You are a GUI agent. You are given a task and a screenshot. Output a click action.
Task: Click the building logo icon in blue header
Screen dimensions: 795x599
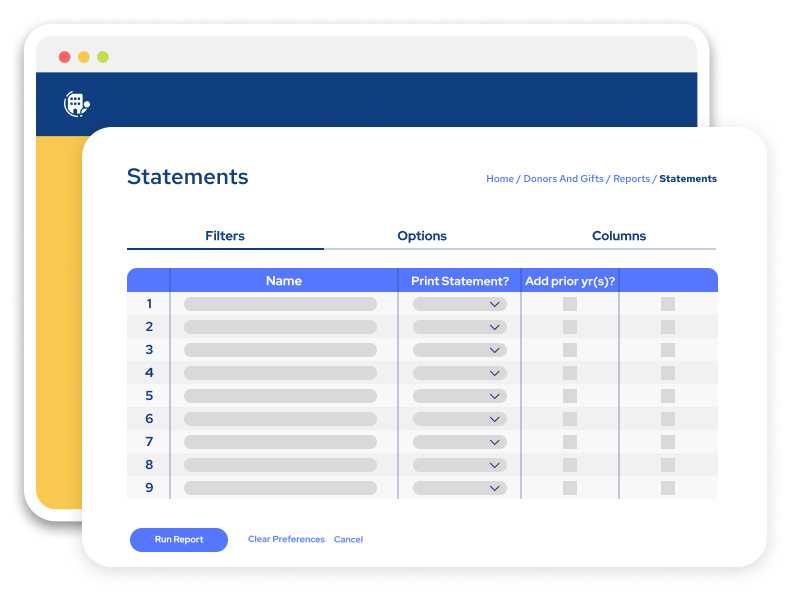(77, 104)
